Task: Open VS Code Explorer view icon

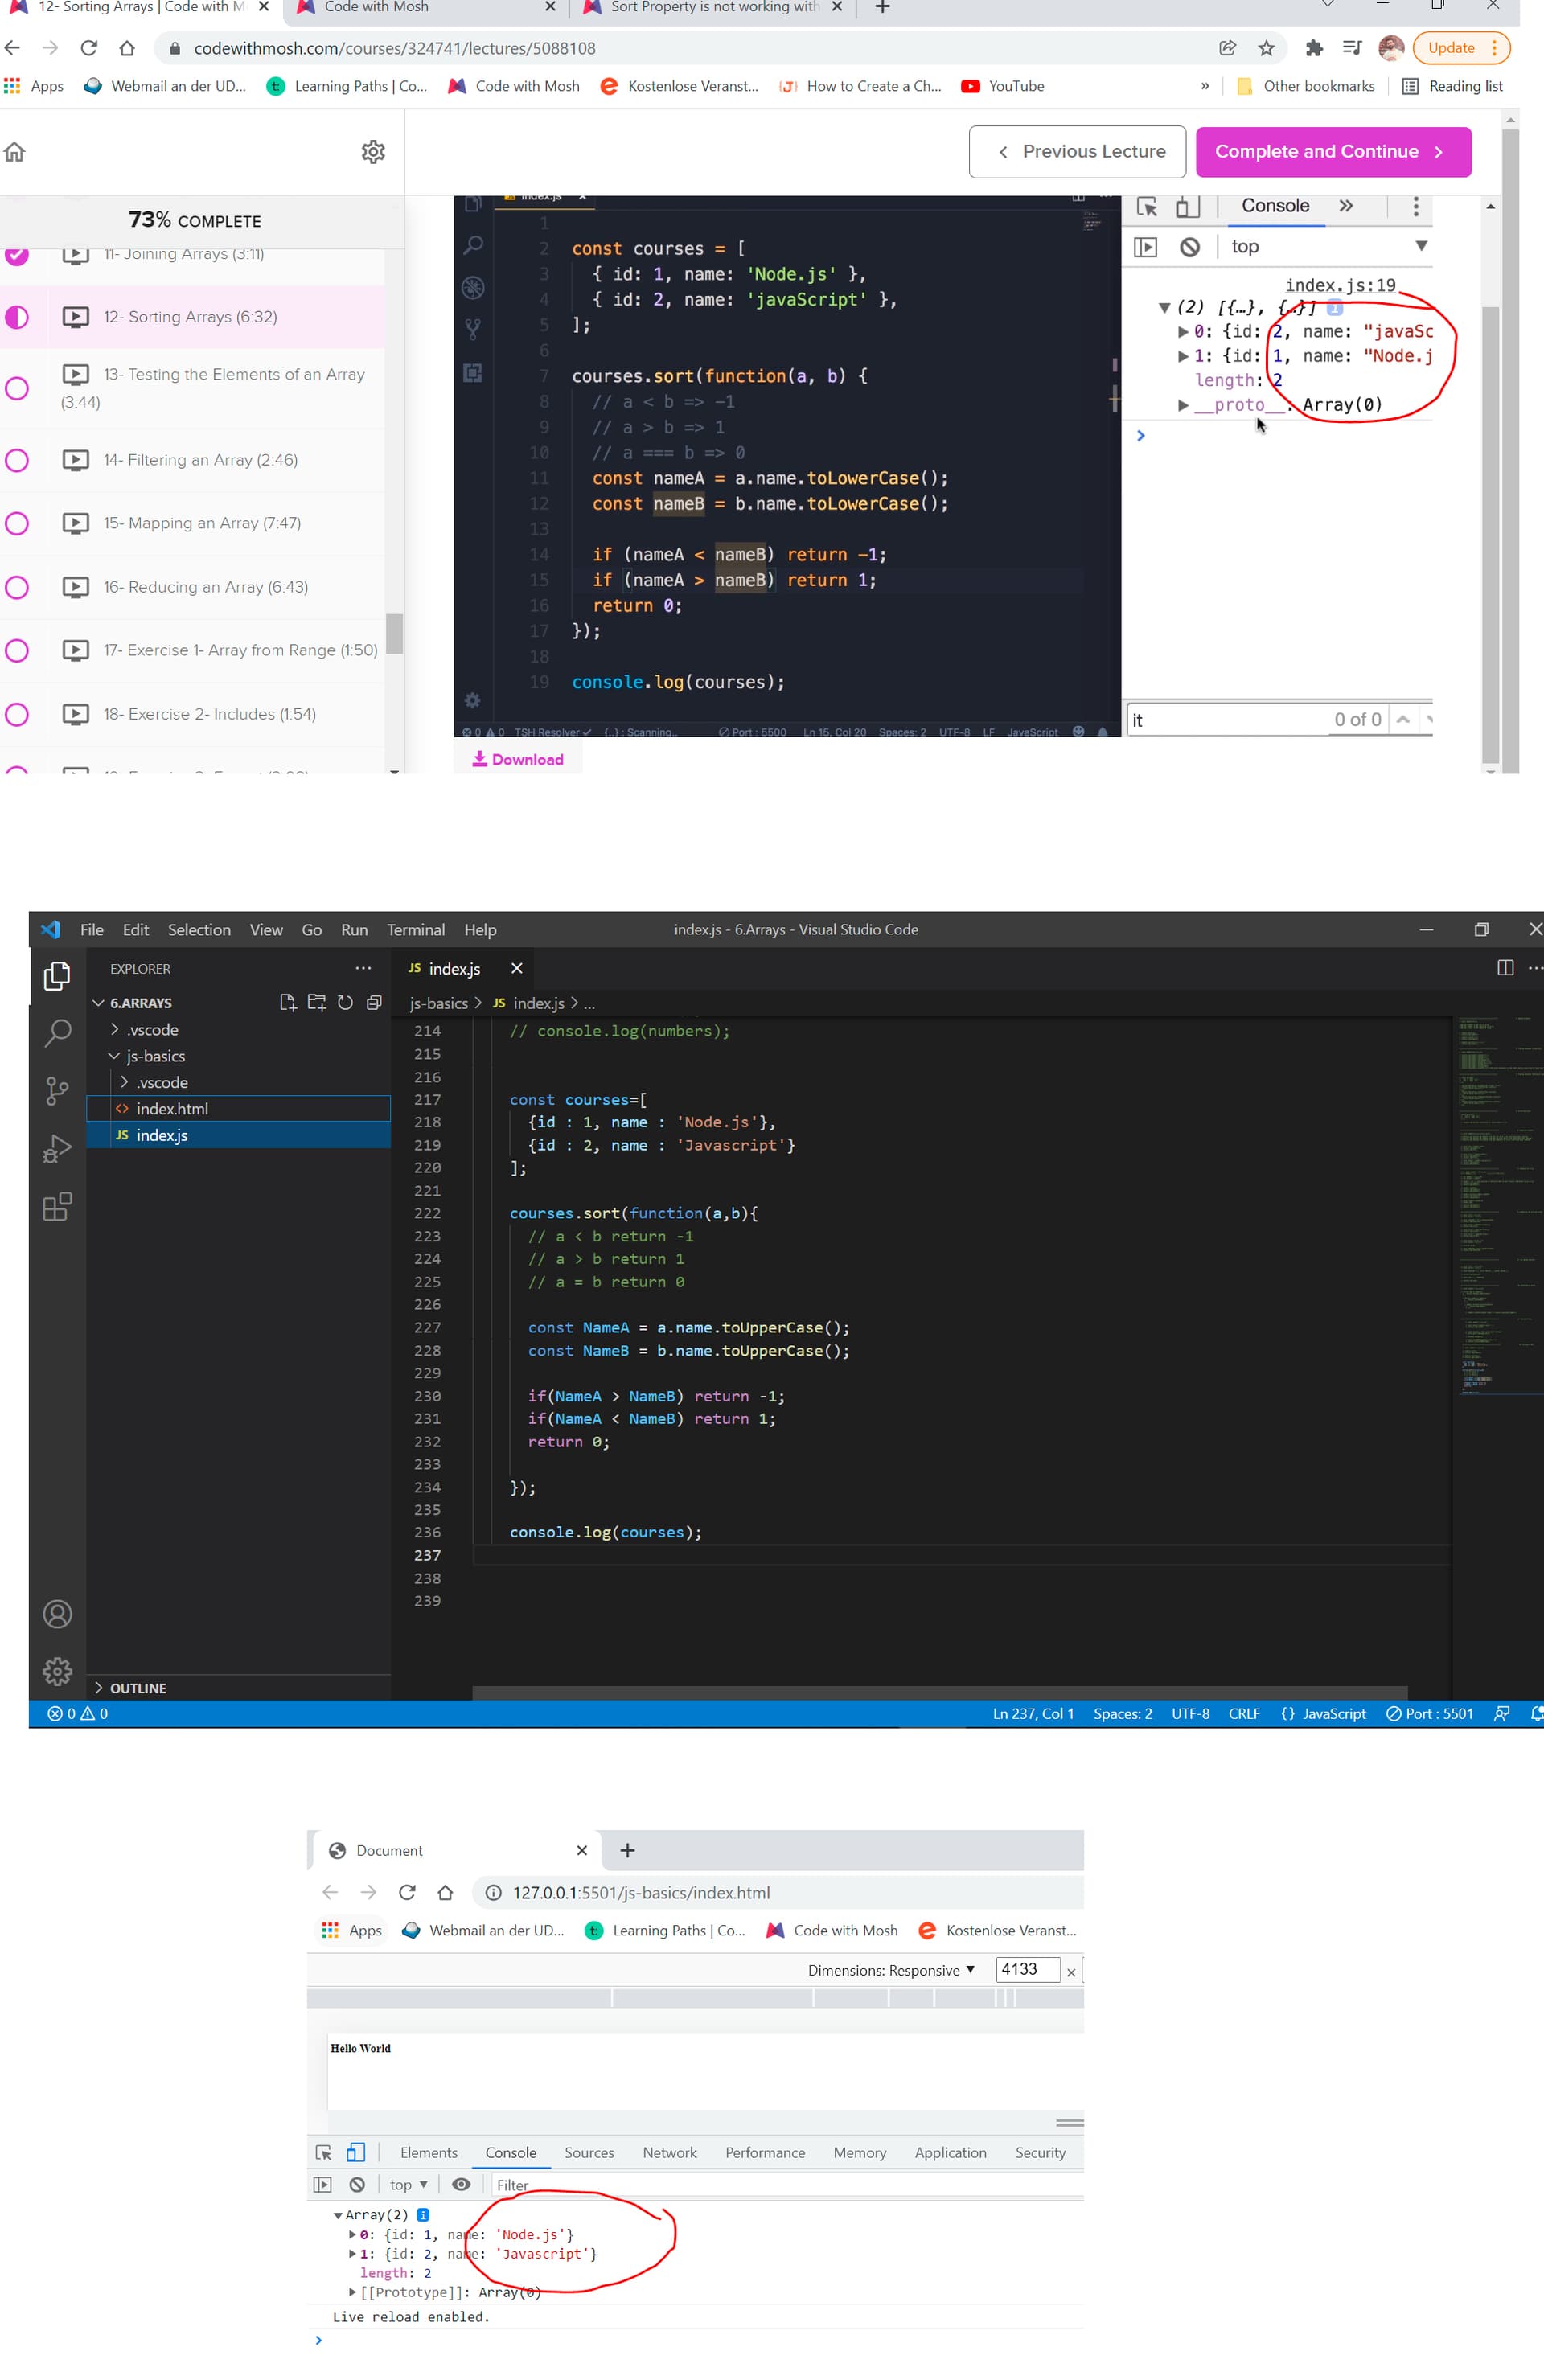Action: [57, 975]
